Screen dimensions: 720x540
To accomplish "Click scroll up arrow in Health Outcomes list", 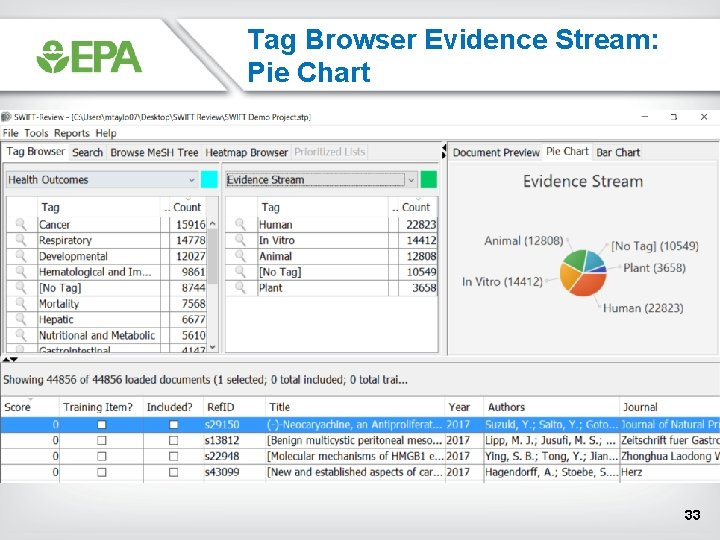I will point(212,224).
